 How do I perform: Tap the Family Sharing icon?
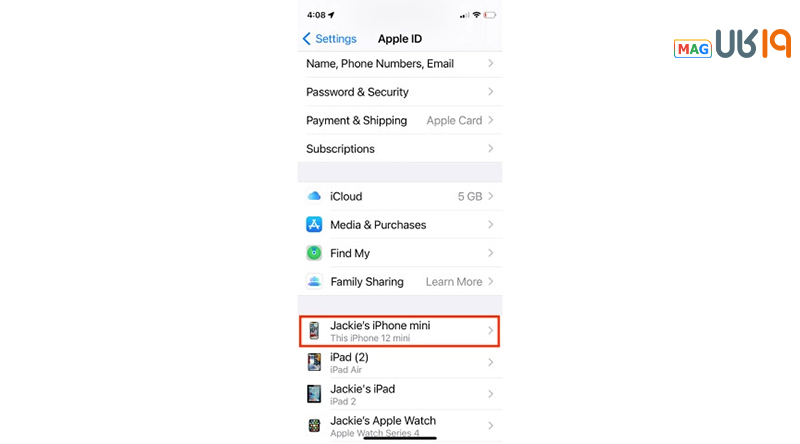[314, 282]
